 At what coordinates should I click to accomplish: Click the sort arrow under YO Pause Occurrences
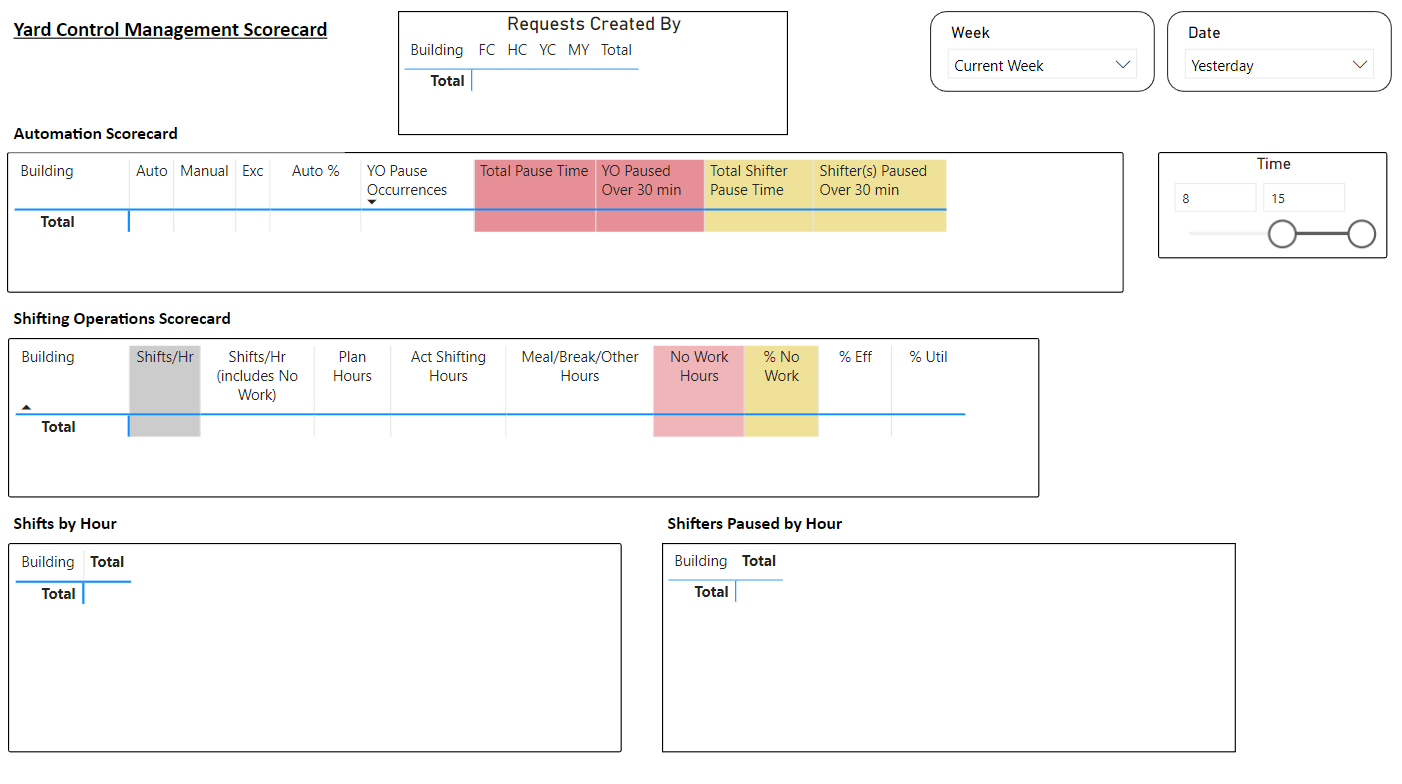(x=372, y=202)
